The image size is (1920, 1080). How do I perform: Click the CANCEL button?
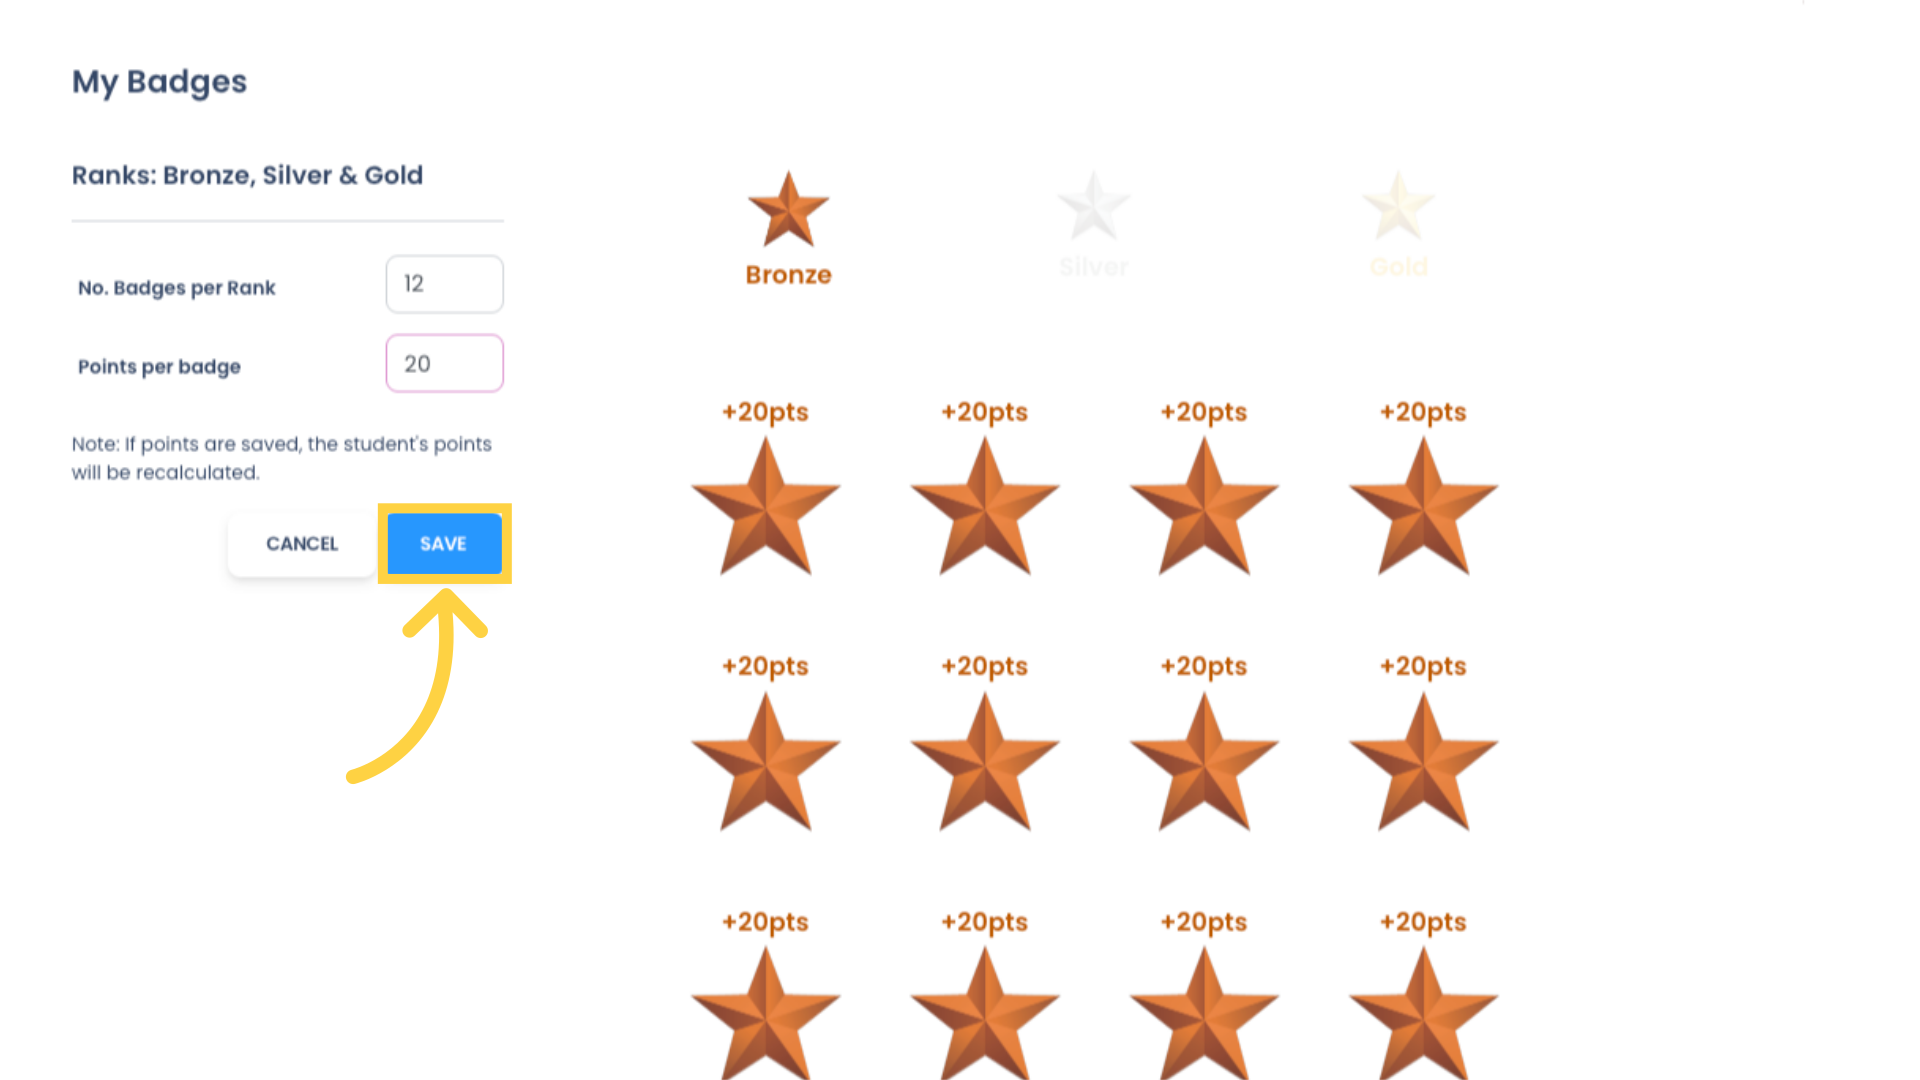tap(301, 543)
